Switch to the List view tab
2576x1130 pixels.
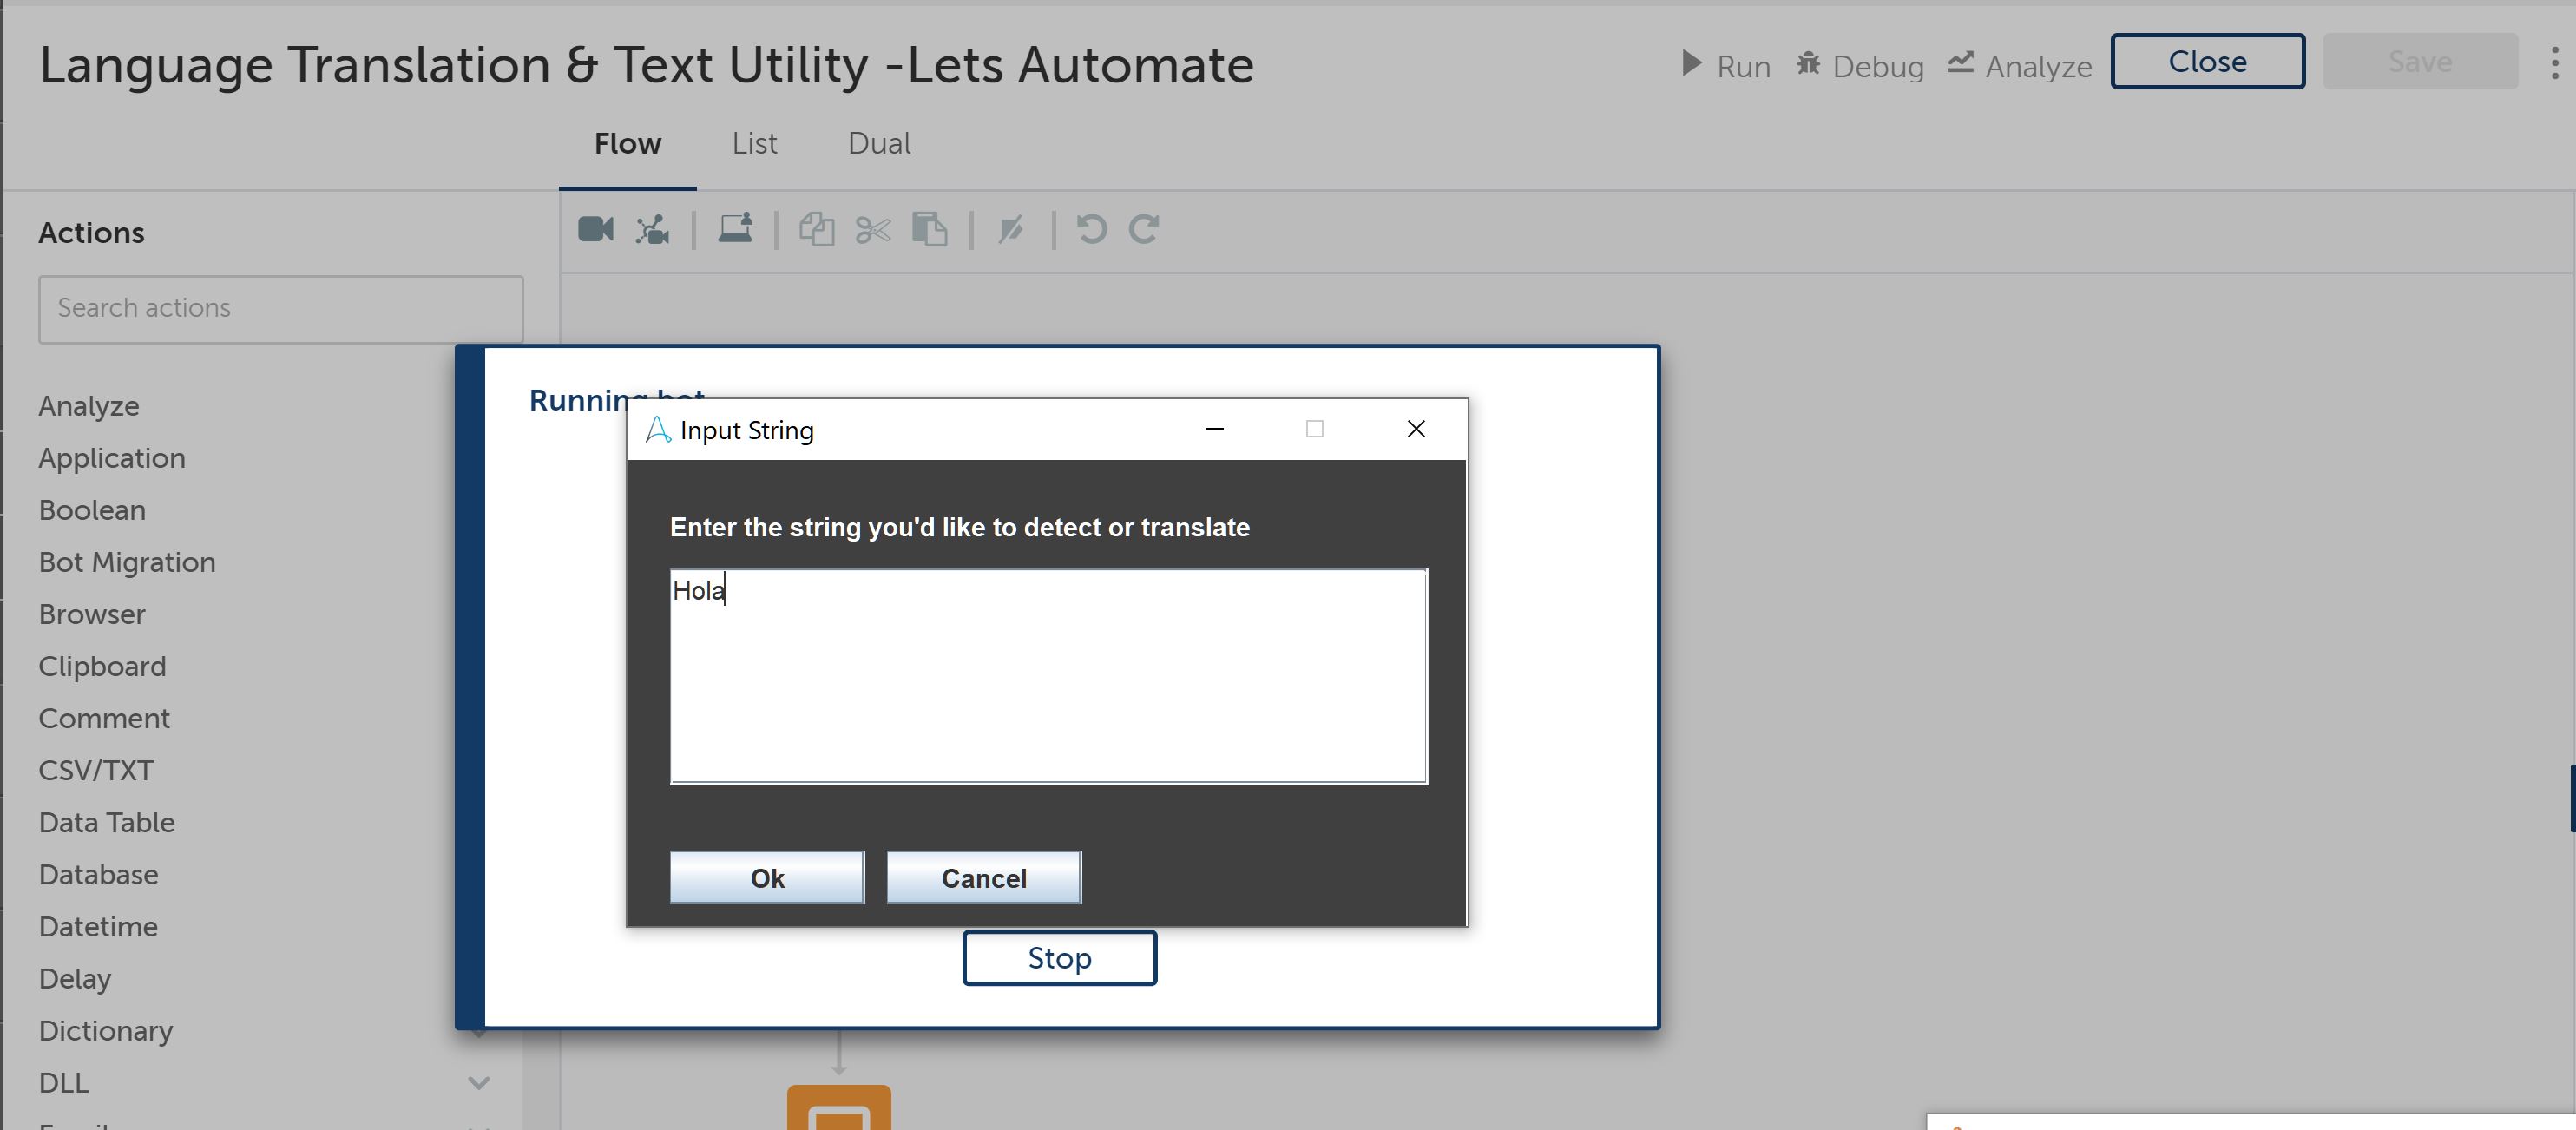(x=754, y=144)
